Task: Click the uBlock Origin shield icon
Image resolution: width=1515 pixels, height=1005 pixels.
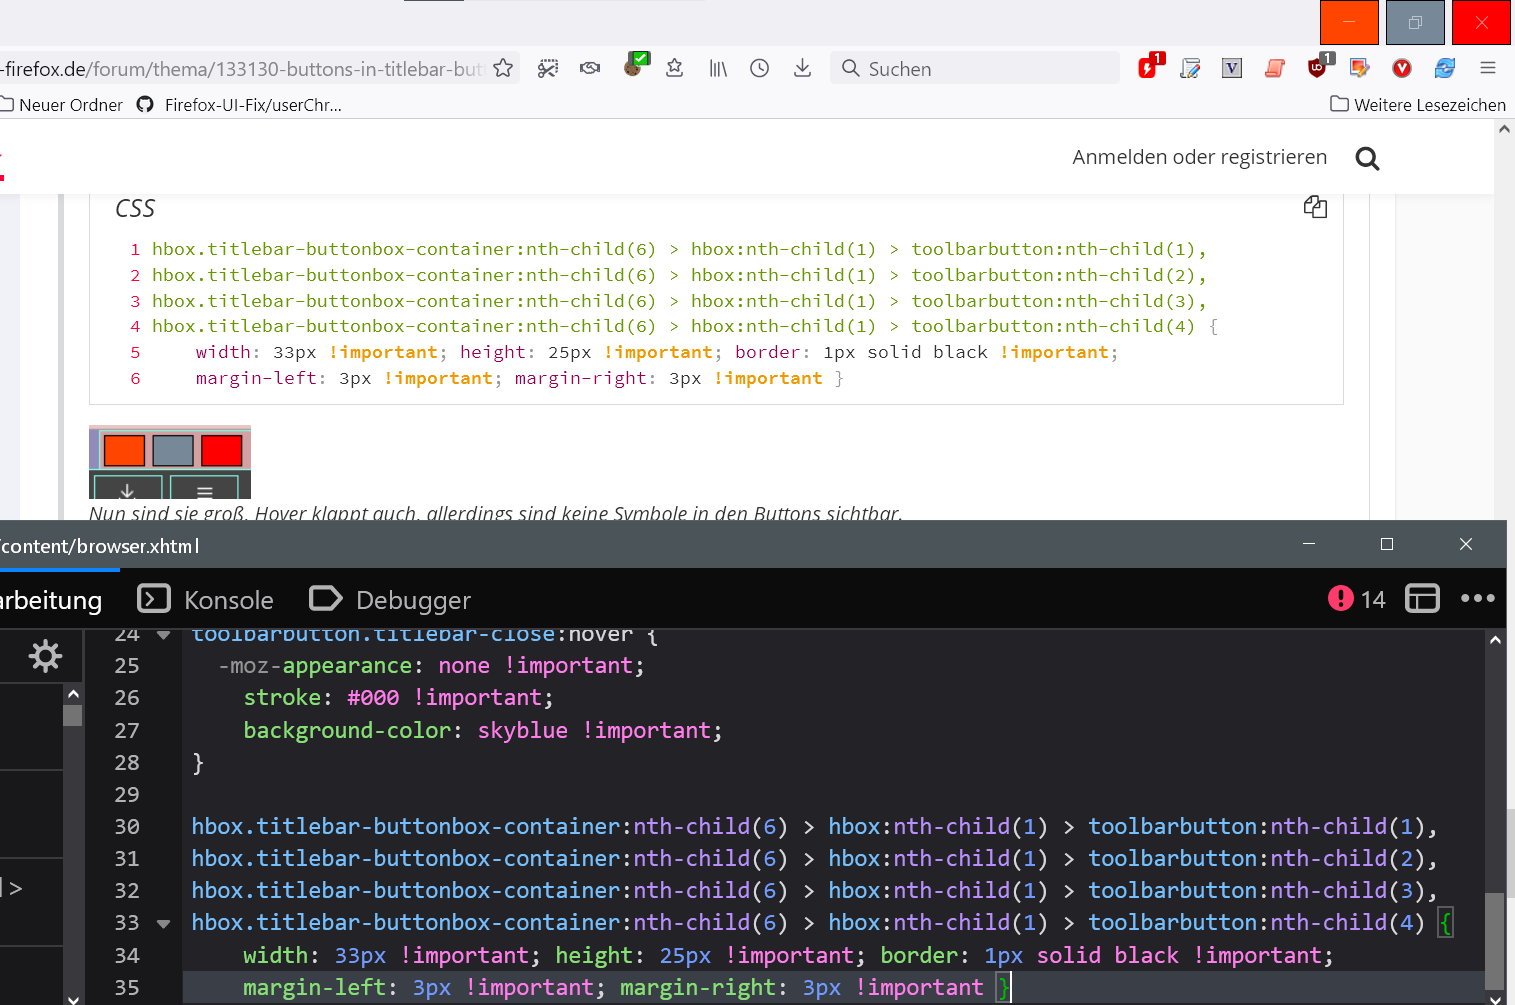Action: point(1318,68)
